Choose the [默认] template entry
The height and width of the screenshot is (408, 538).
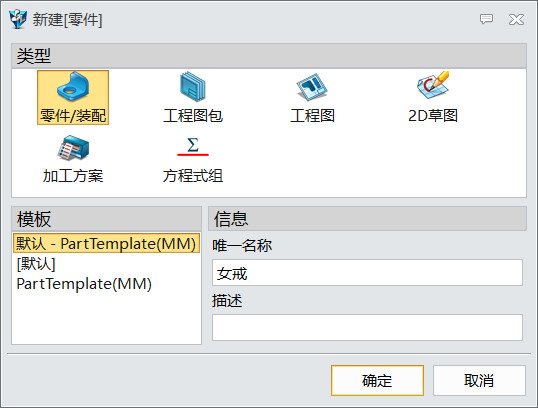pyautogui.click(x=36, y=264)
